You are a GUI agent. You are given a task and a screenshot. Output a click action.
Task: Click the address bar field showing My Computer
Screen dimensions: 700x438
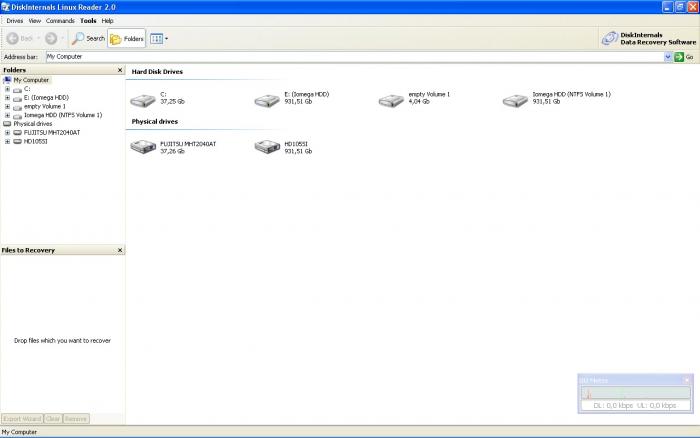coord(355,57)
